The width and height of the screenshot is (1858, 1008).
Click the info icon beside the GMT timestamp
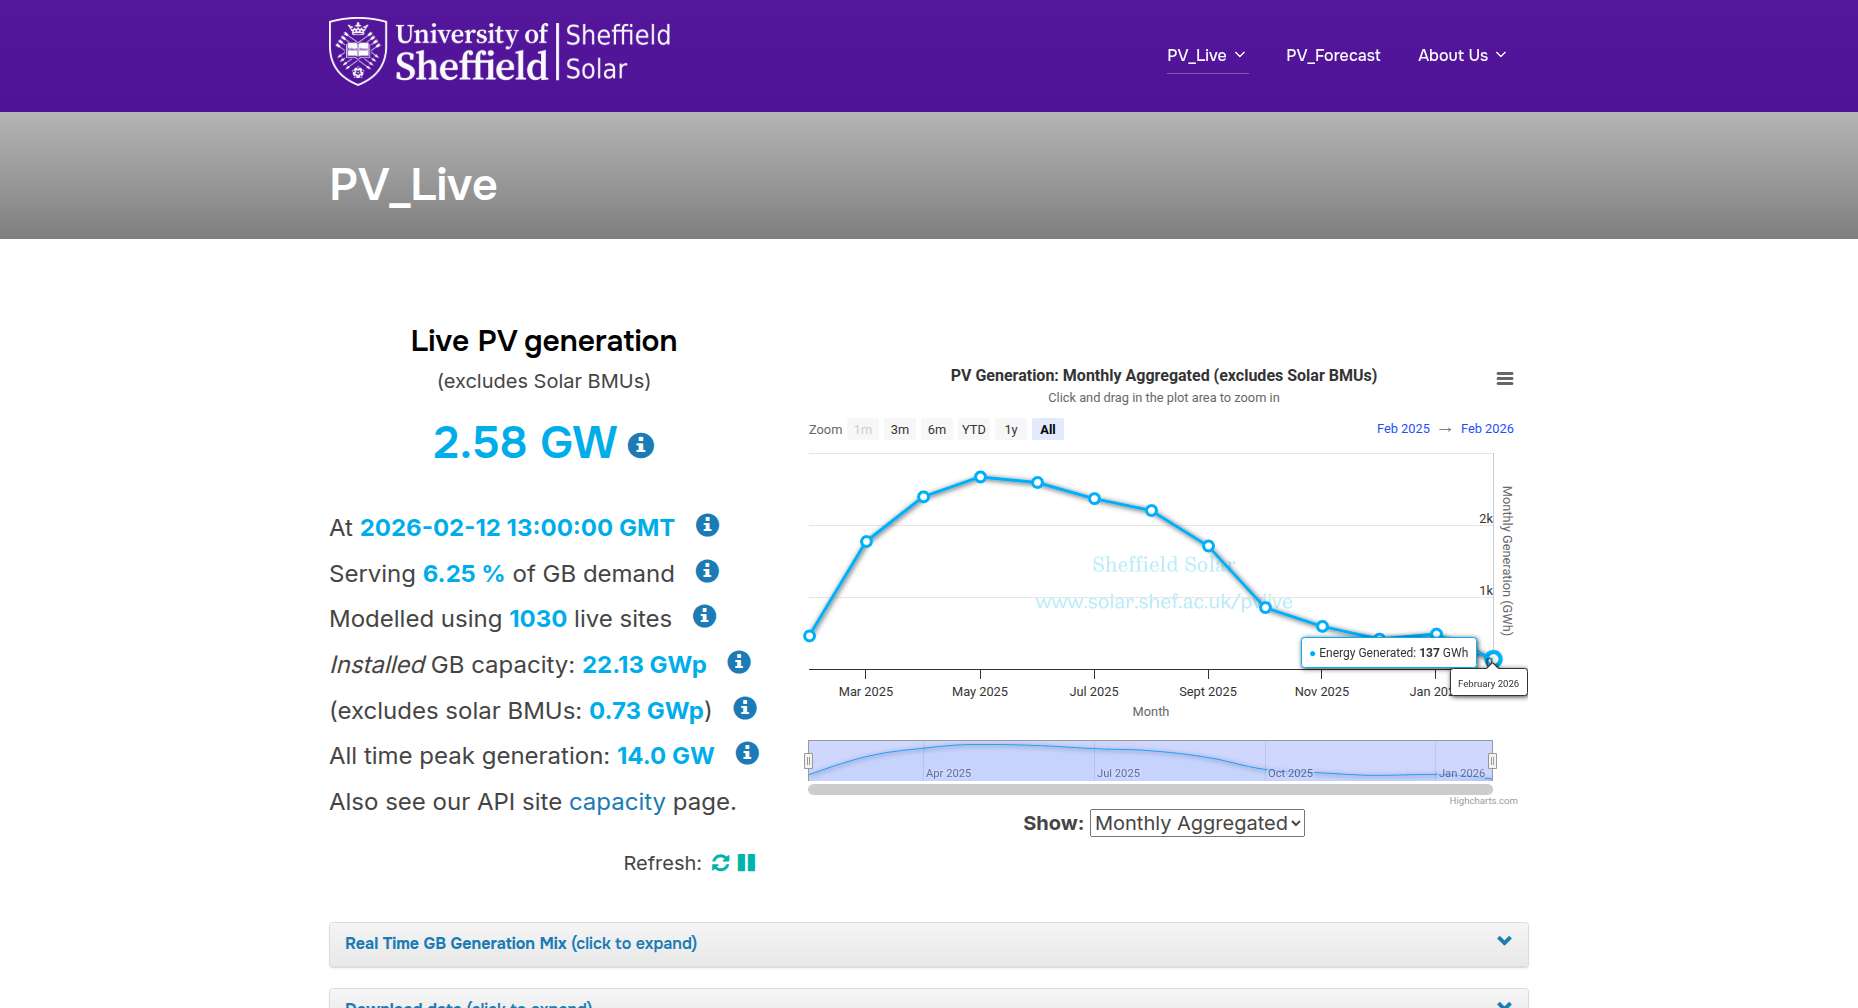coord(707,525)
